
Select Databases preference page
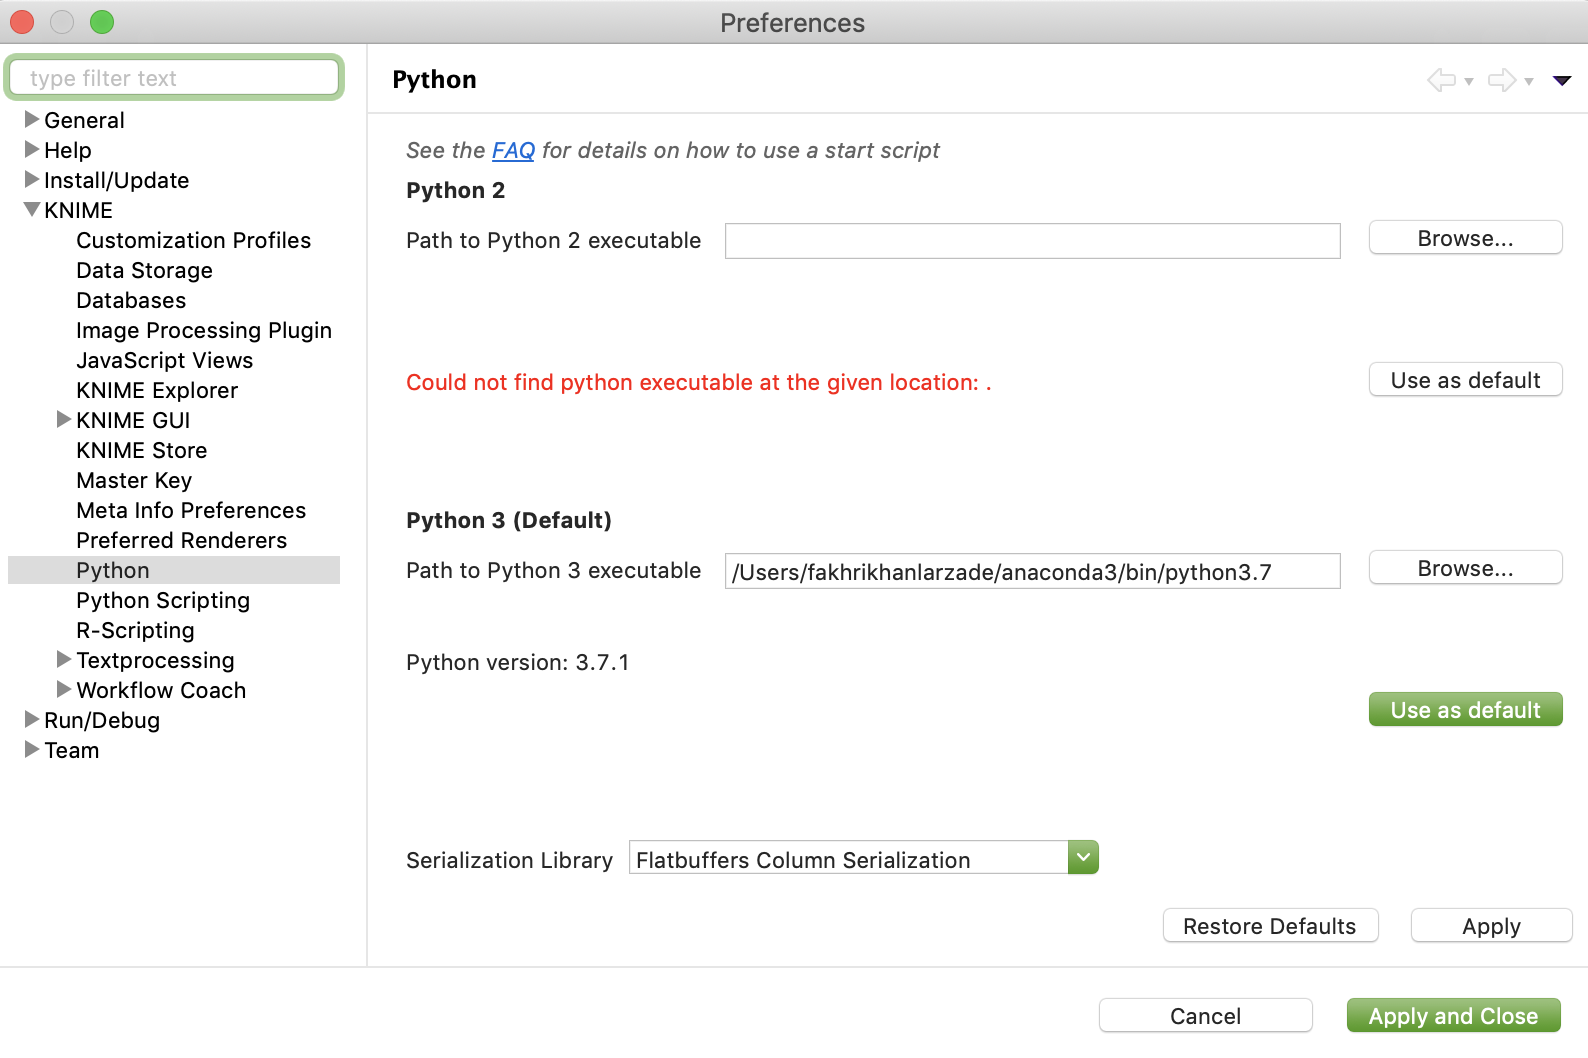coord(131,300)
